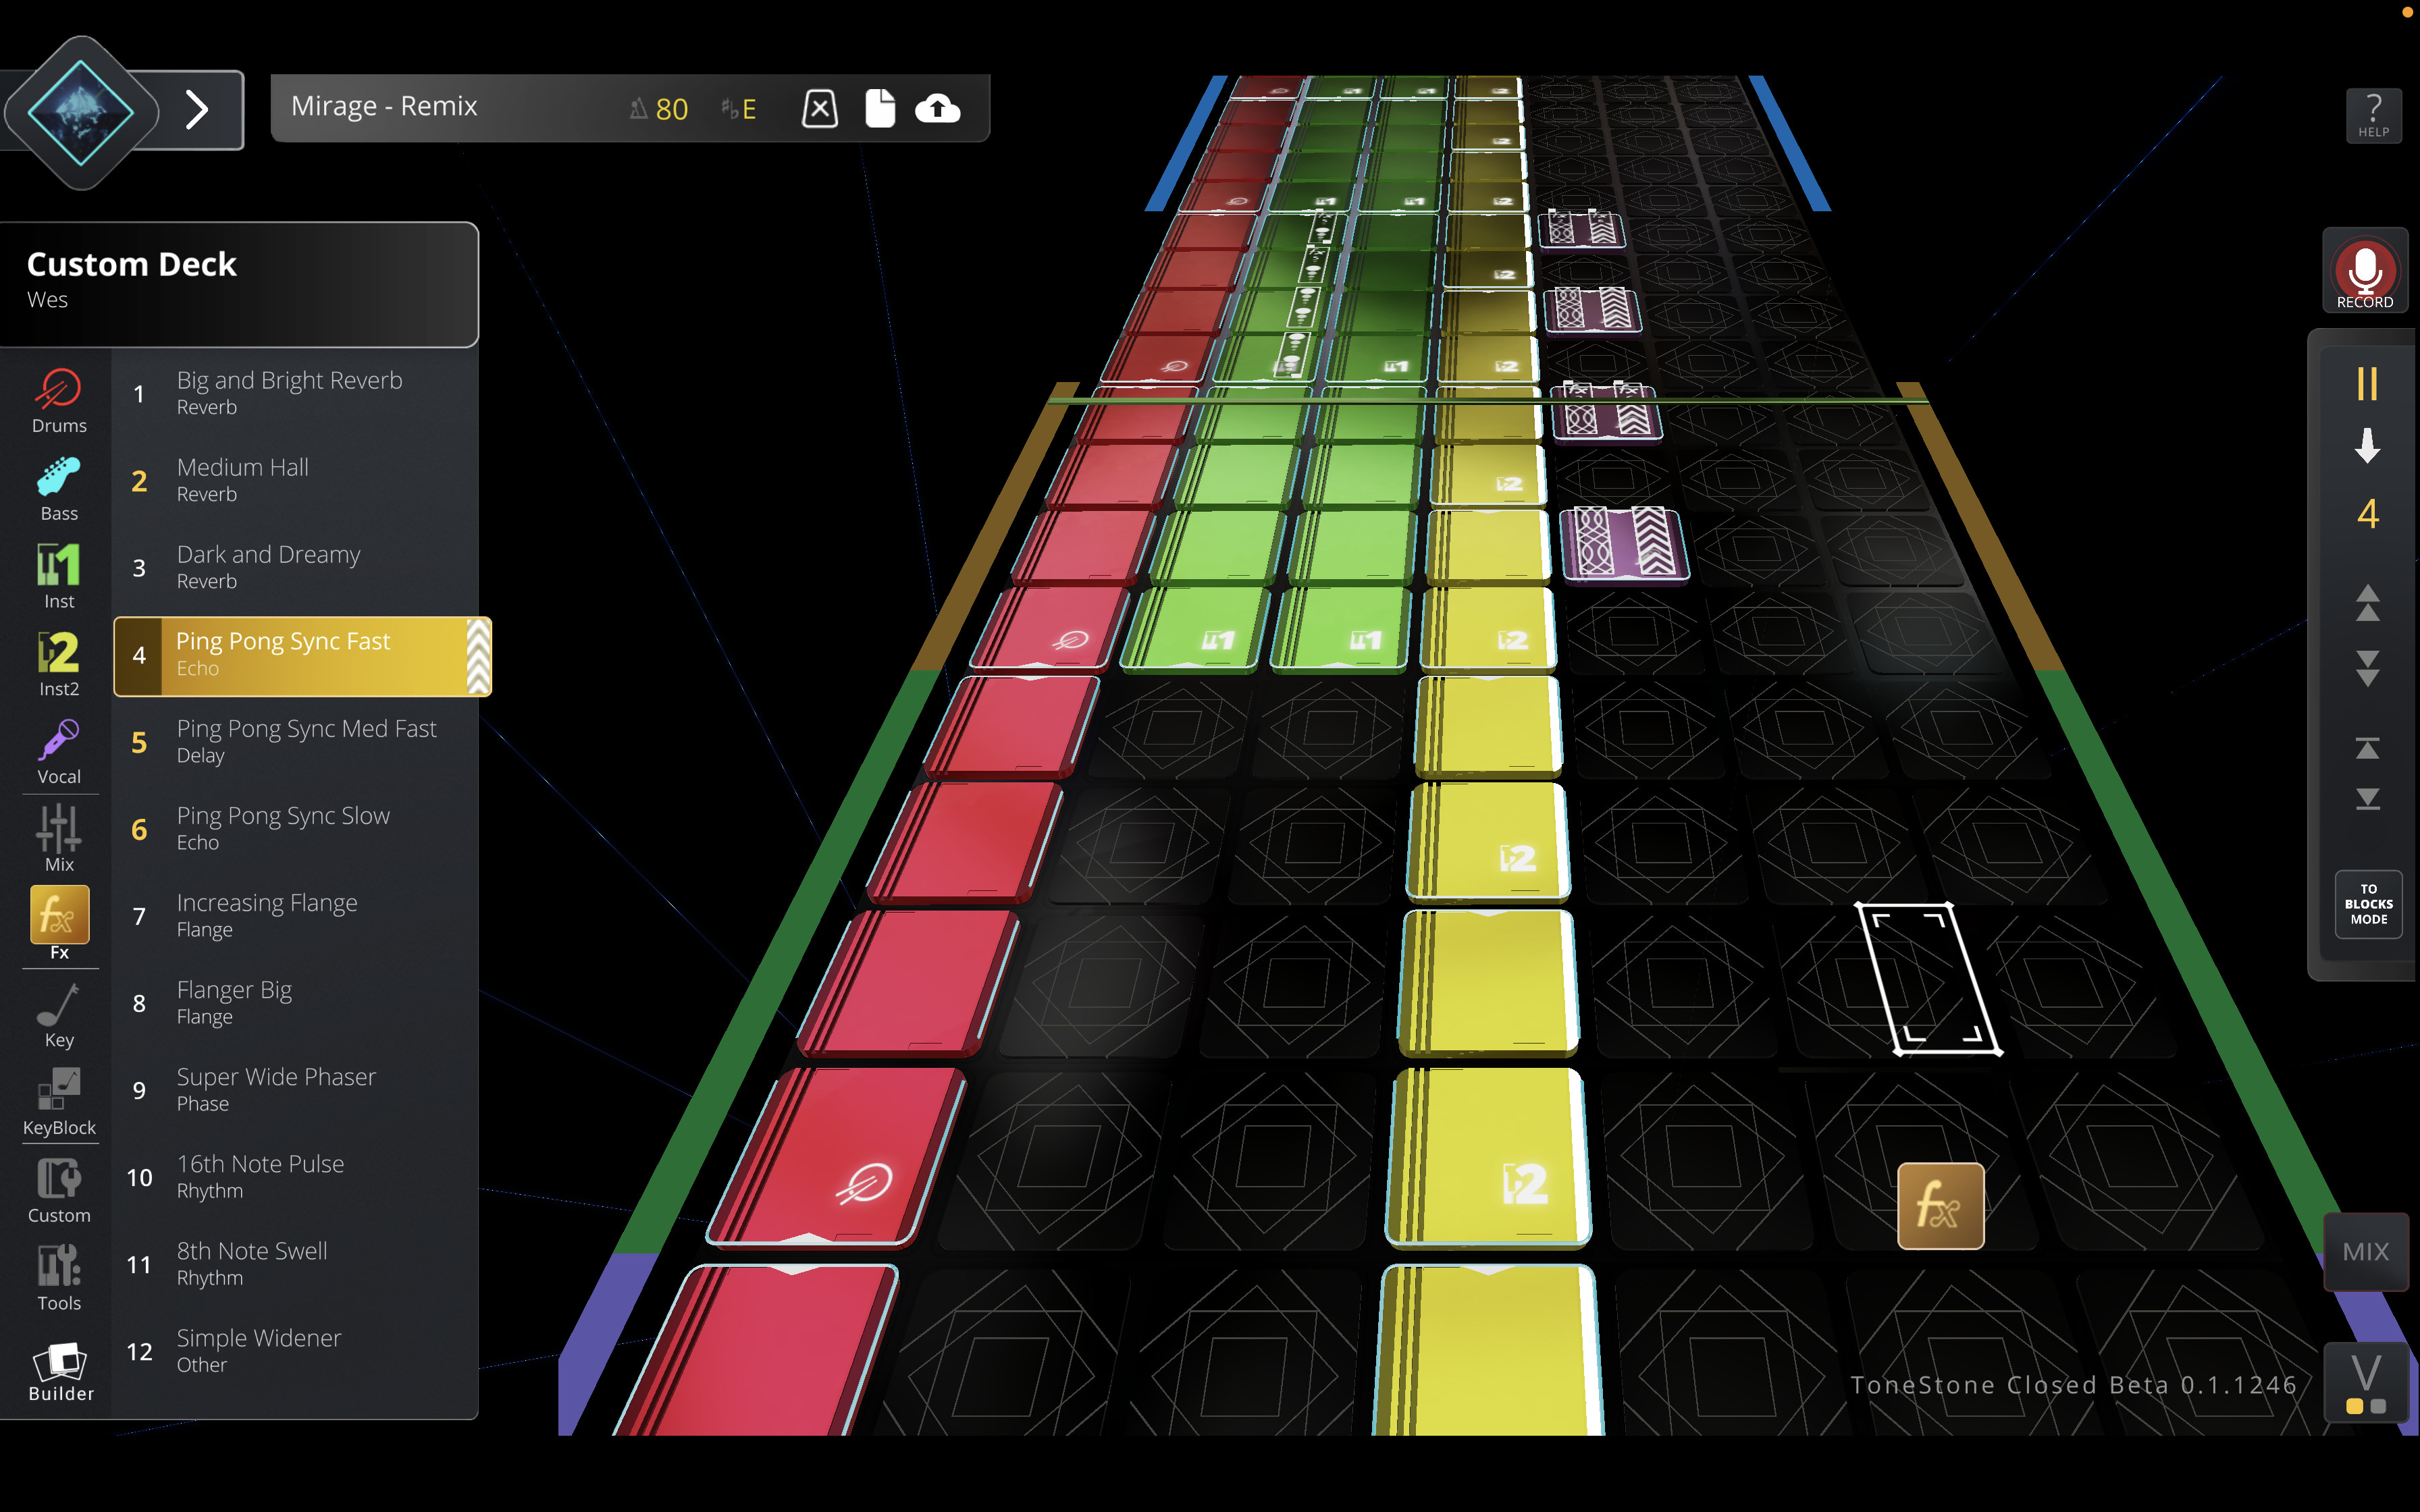Switch to Blocks Mode
The width and height of the screenshot is (2420, 1512).
[2368, 903]
